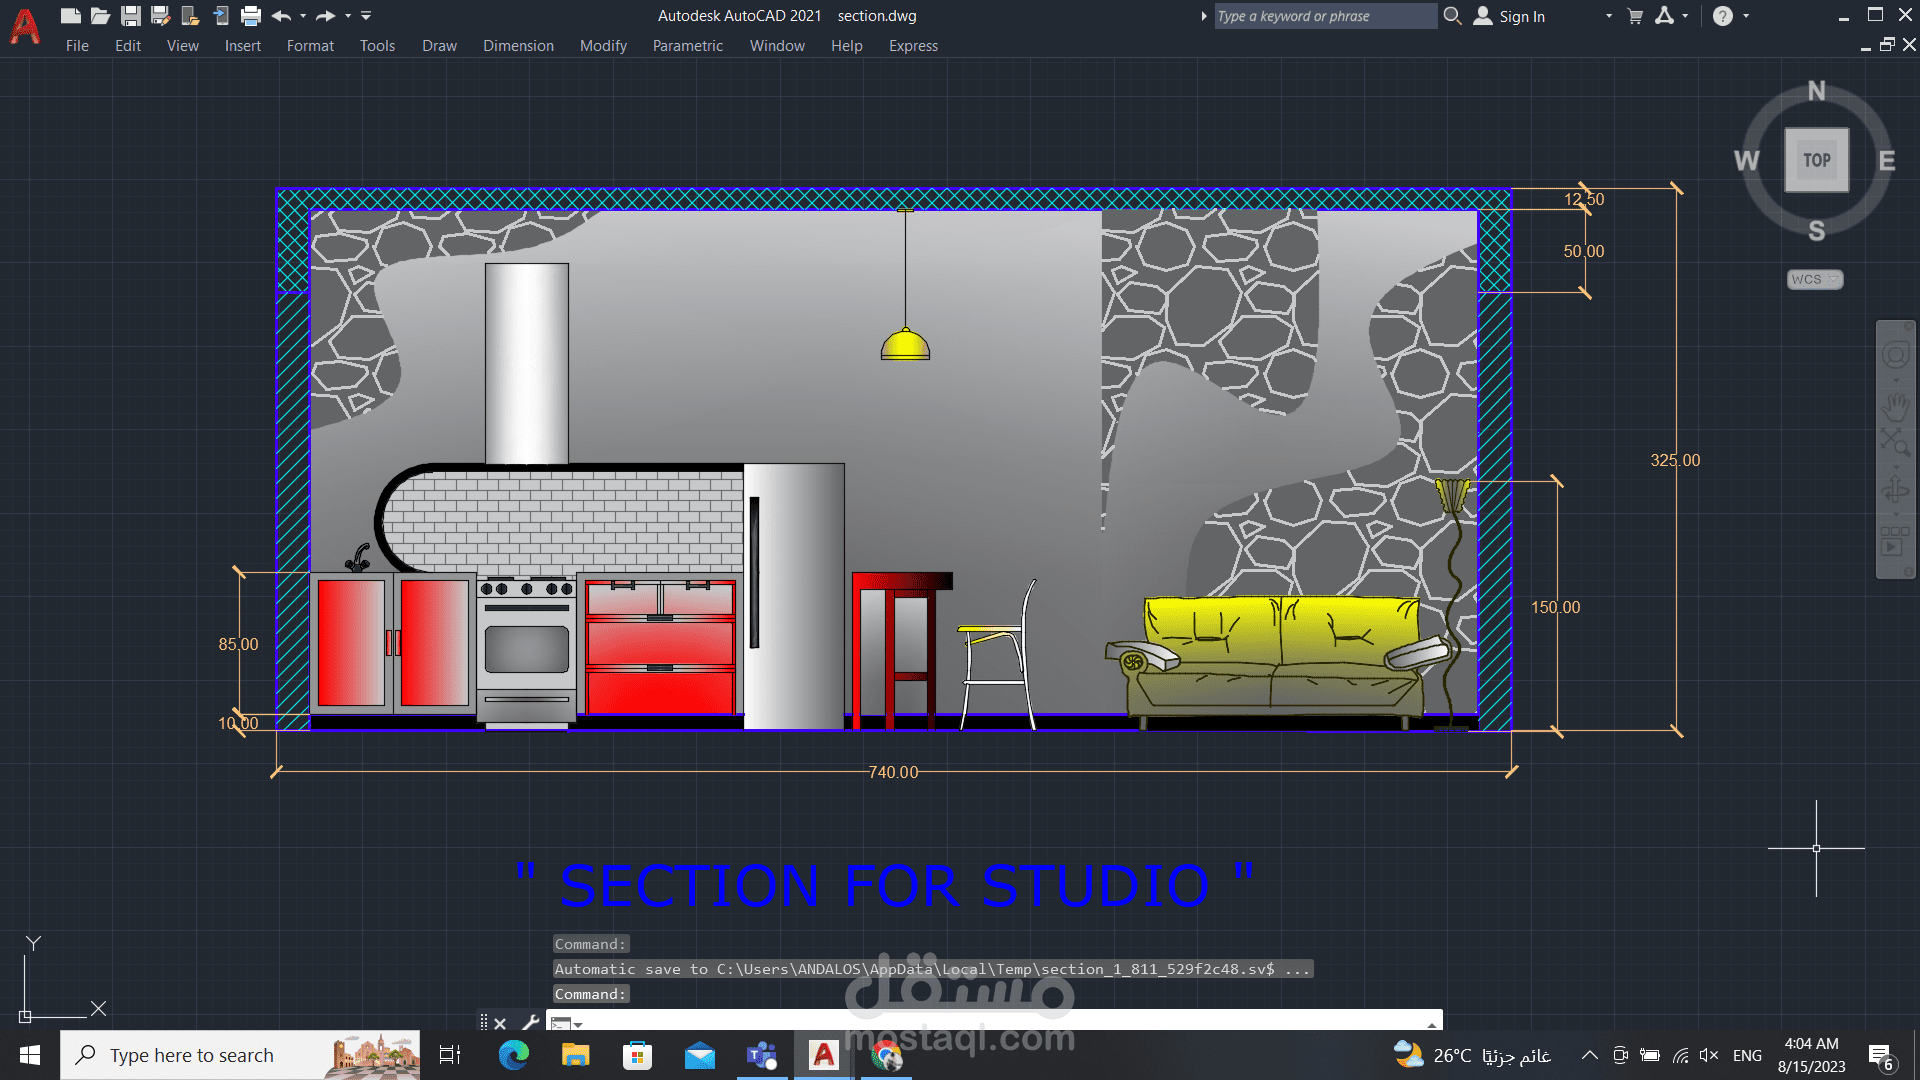The width and height of the screenshot is (1920, 1080).
Task: Click the Orbit navigation icon
Action: [1896, 490]
